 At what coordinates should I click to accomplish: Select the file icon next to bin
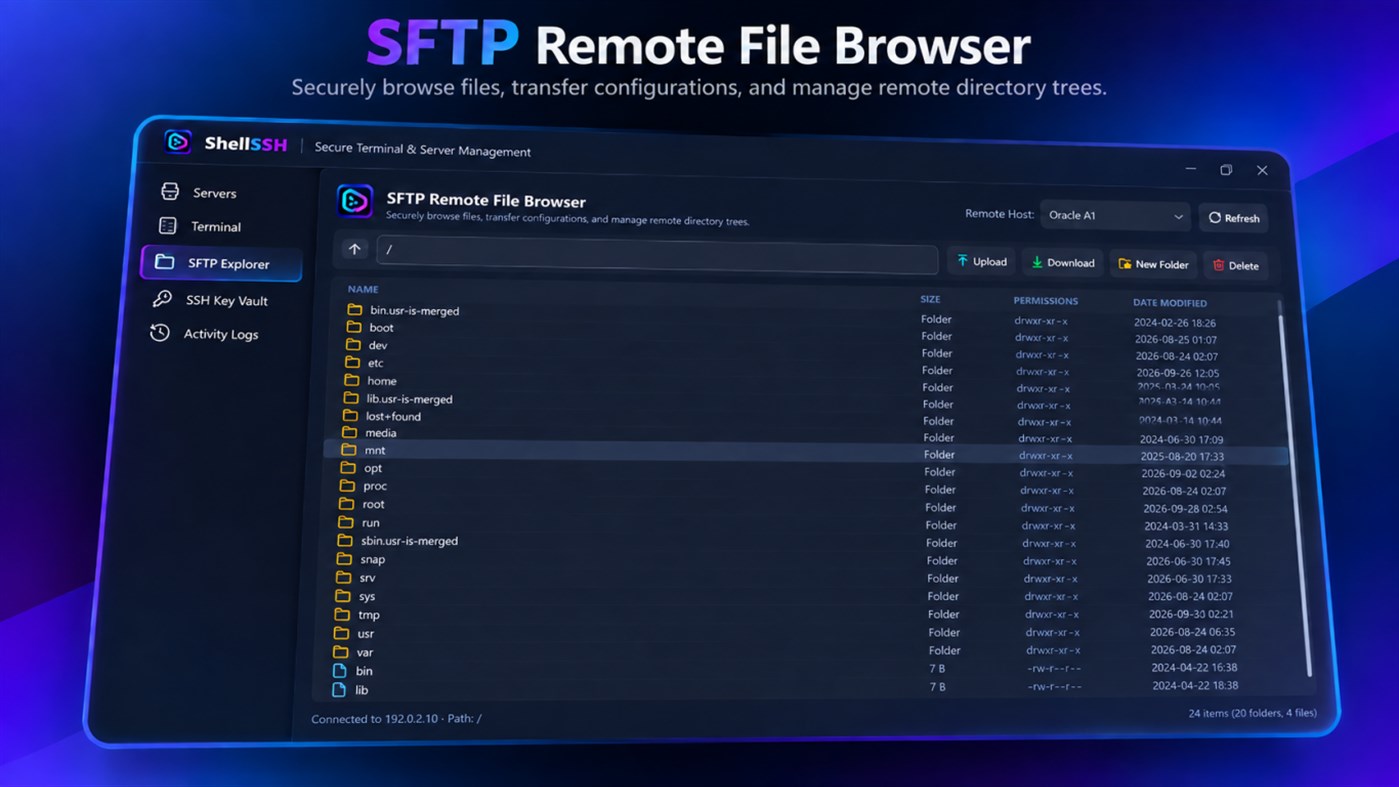pyautogui.click(x=339, y=670)
